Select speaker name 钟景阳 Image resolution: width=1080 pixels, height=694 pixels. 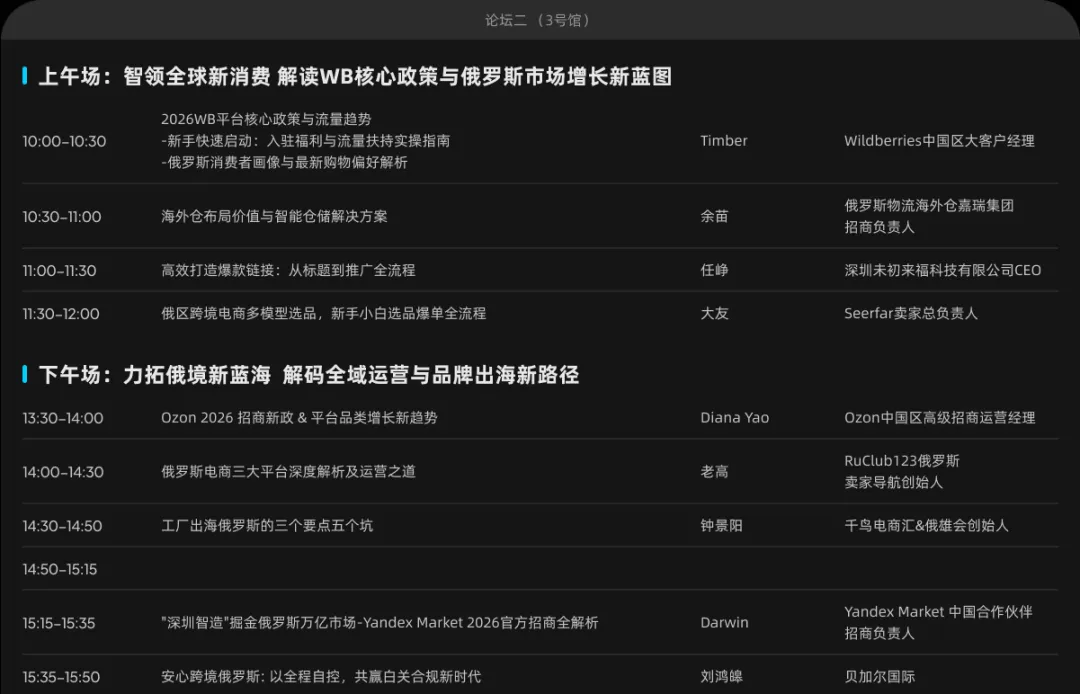coord(721,525)
